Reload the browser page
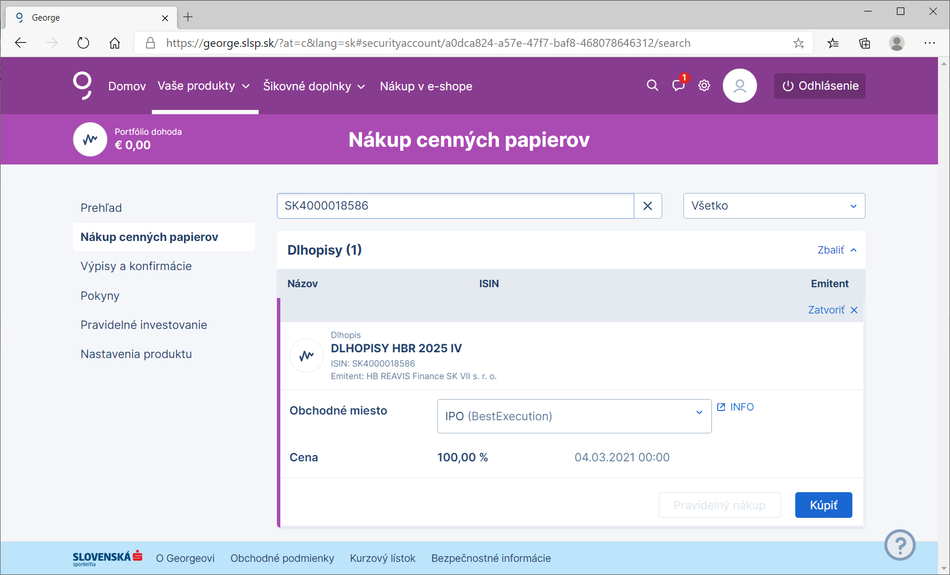This screenshot has width=950, height=575. (x=83, y=43)
